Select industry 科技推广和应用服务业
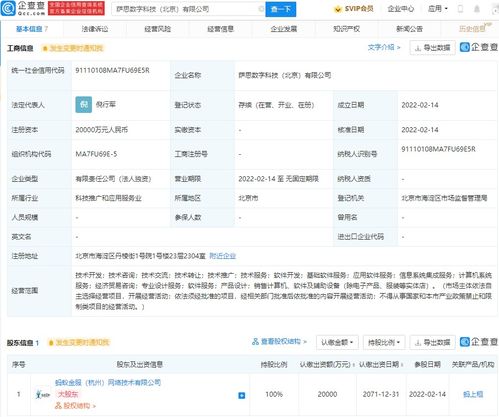This screenshot has width=499, height=417. click(x=108, y=198)
